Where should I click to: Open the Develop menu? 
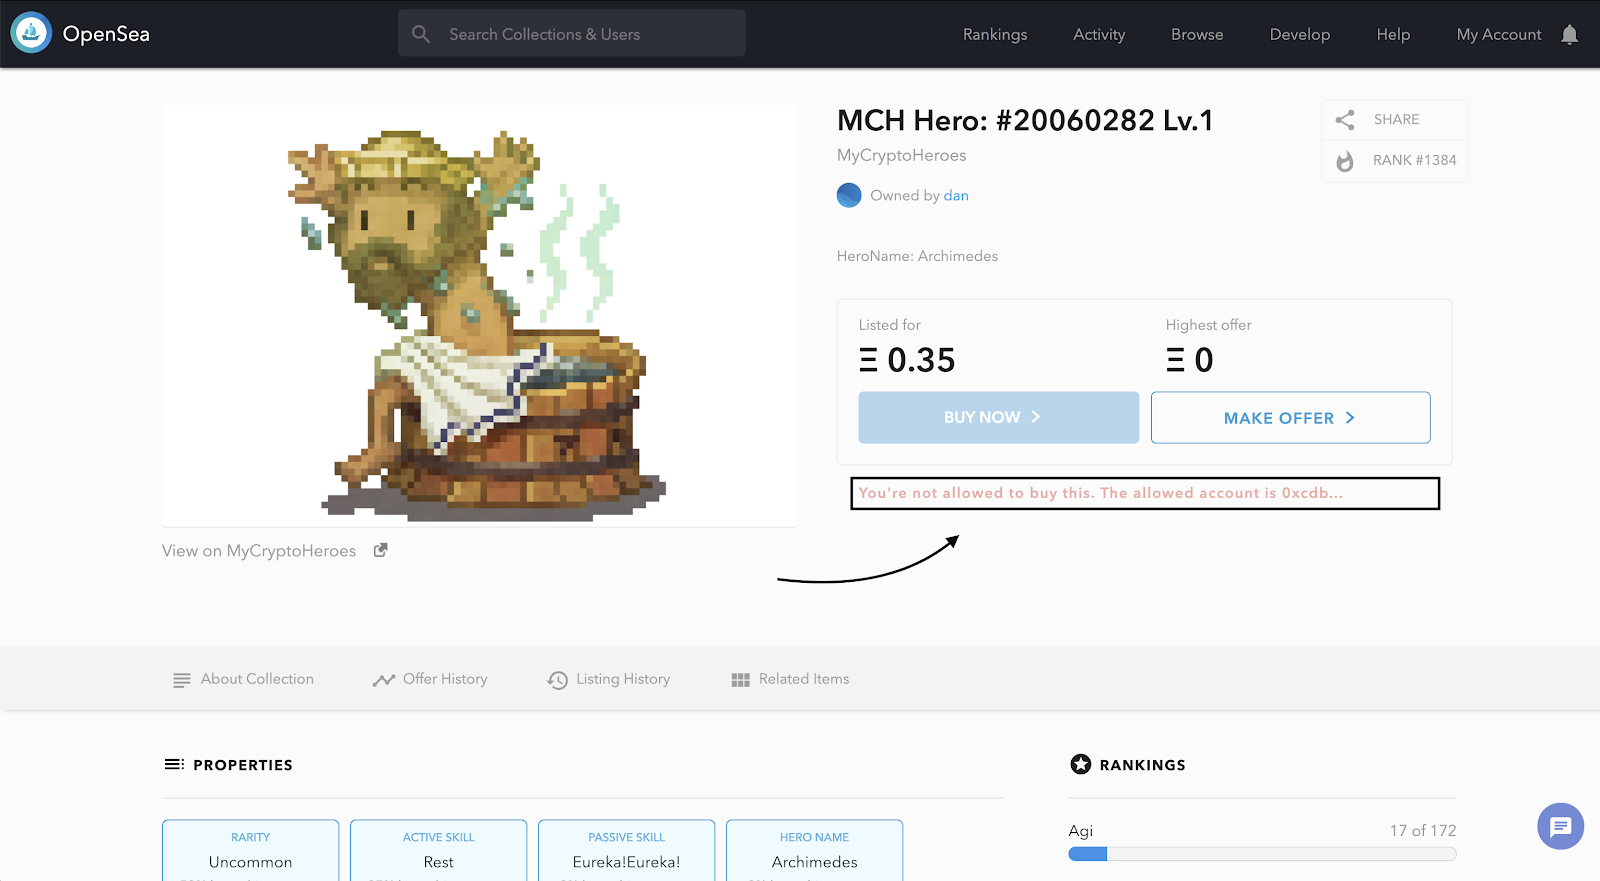click(x=1300, y=34)
